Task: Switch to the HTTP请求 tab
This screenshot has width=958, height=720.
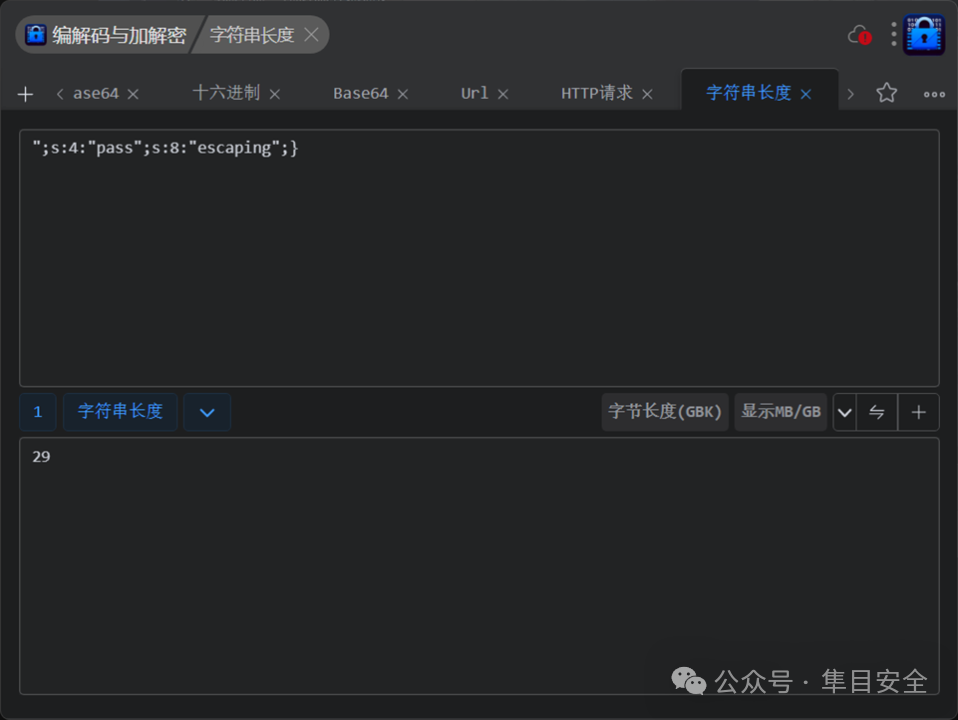Action: point(596,93)
